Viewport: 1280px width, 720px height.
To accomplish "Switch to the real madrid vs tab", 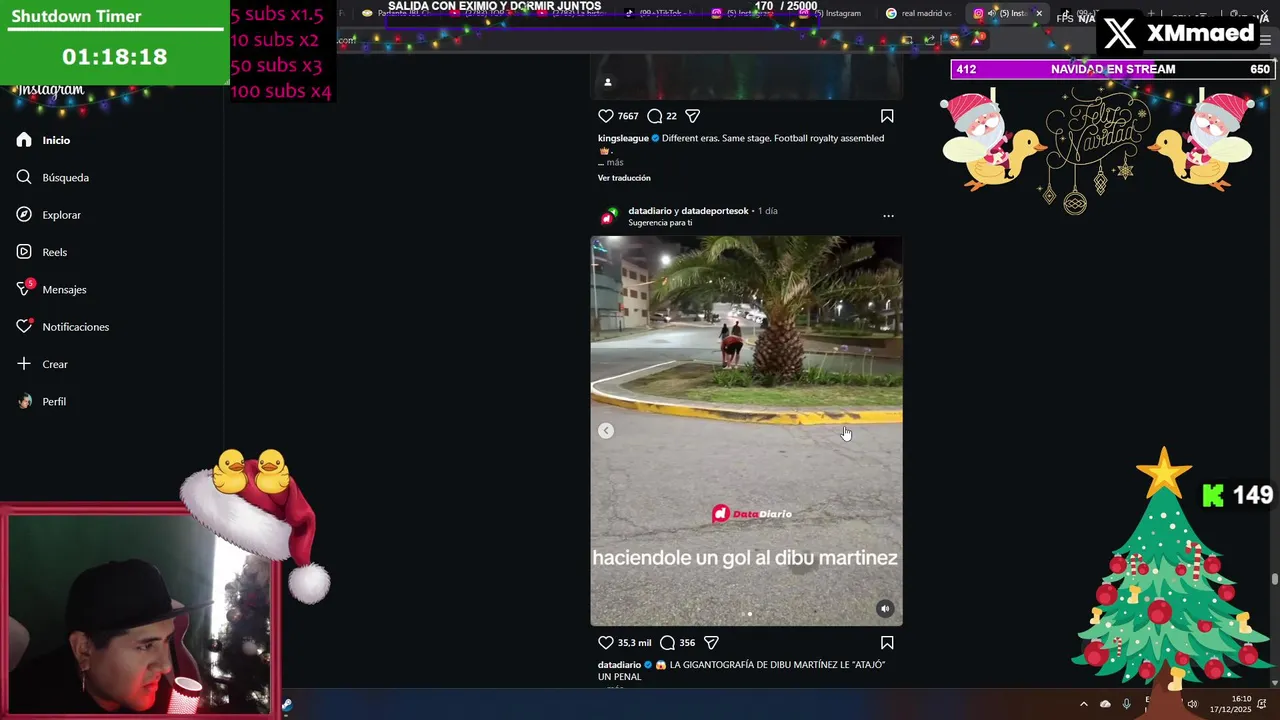I will 918,13.
